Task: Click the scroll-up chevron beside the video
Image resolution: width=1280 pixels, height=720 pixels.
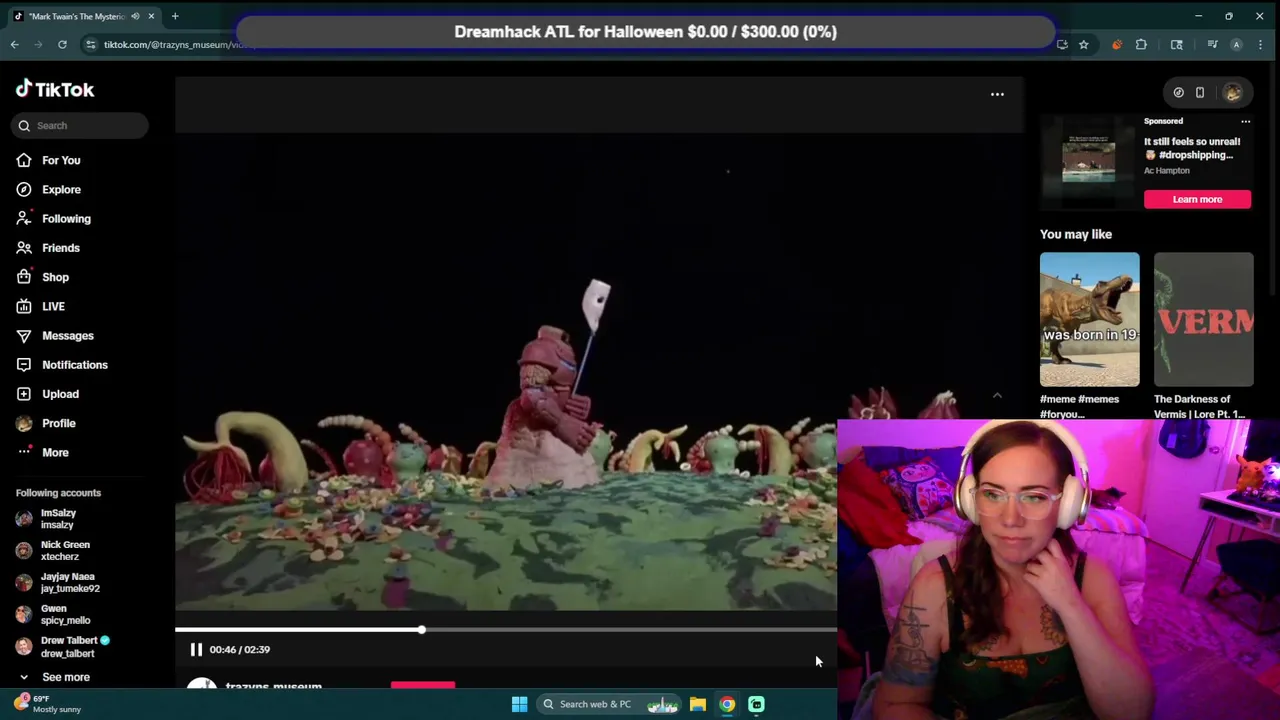Action: pos(997,396)
